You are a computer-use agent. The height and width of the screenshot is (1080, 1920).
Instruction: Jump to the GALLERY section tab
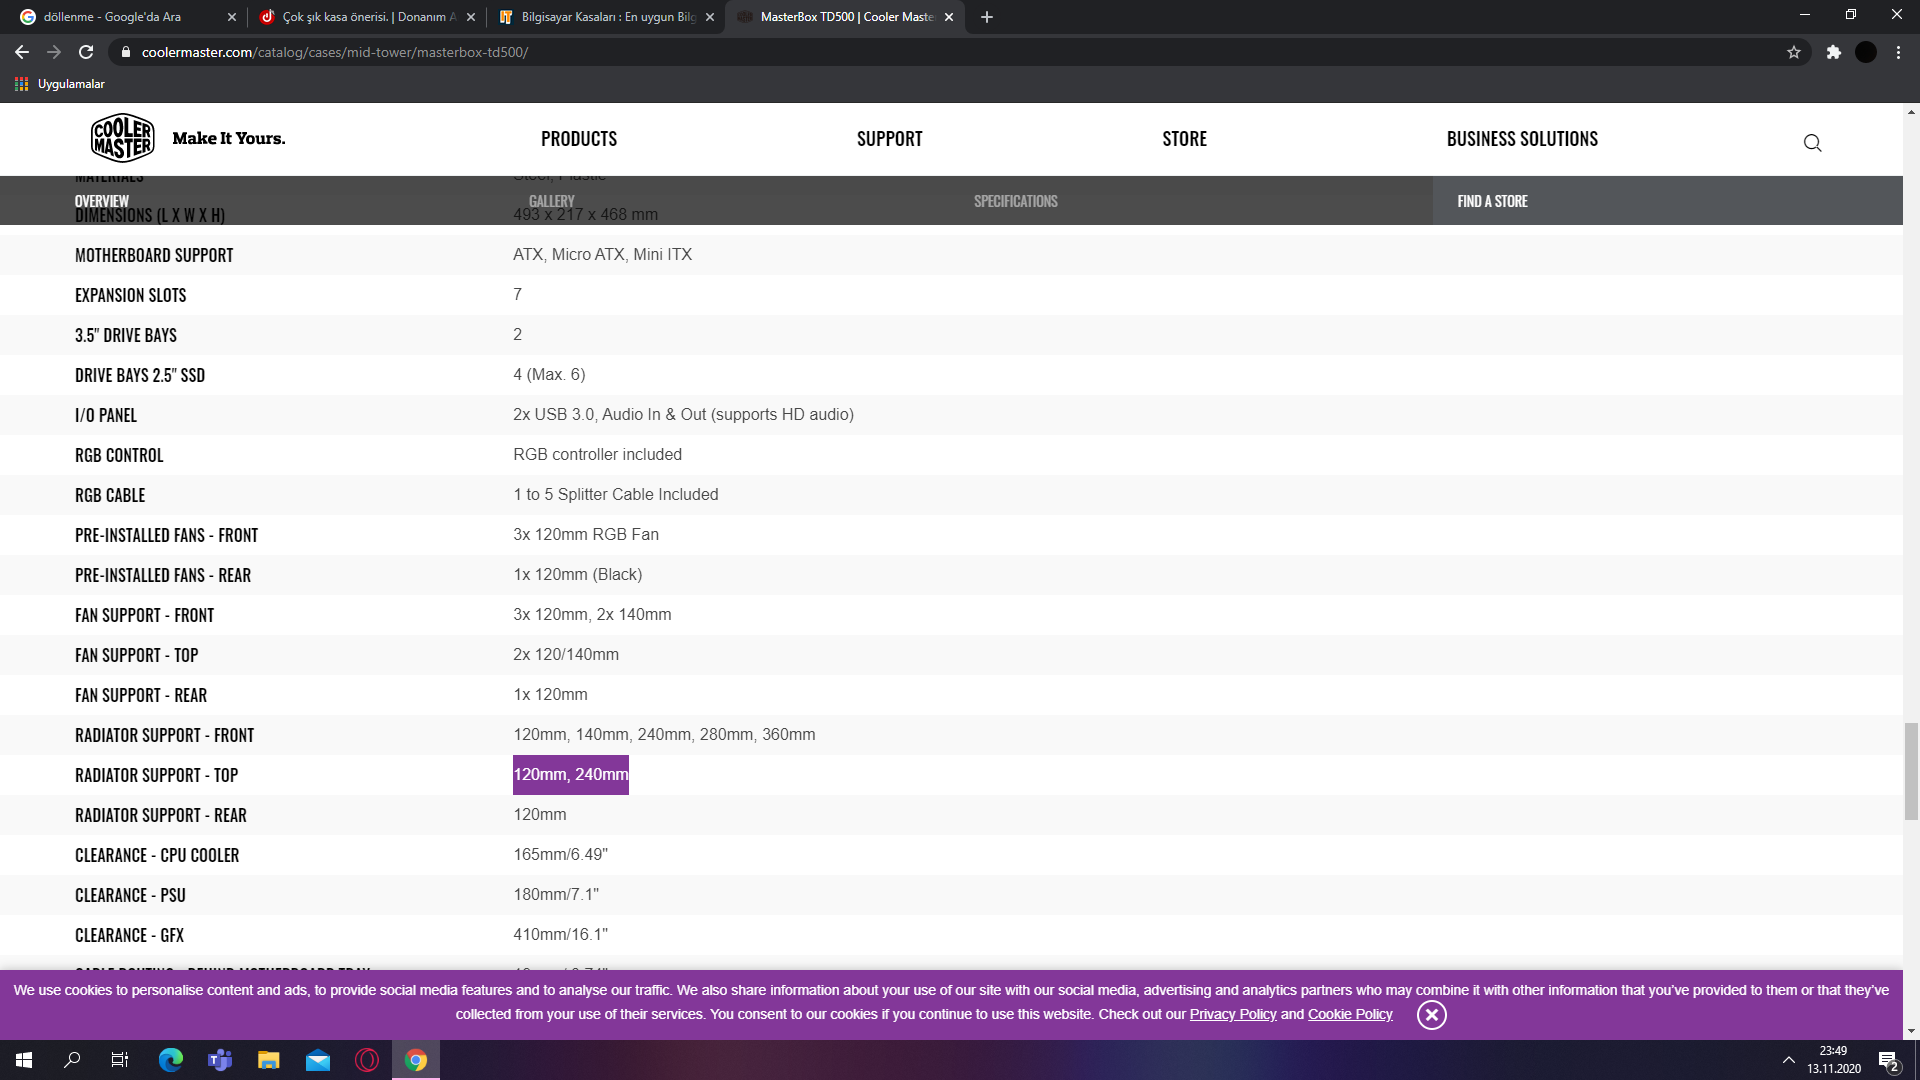(551, 201)
